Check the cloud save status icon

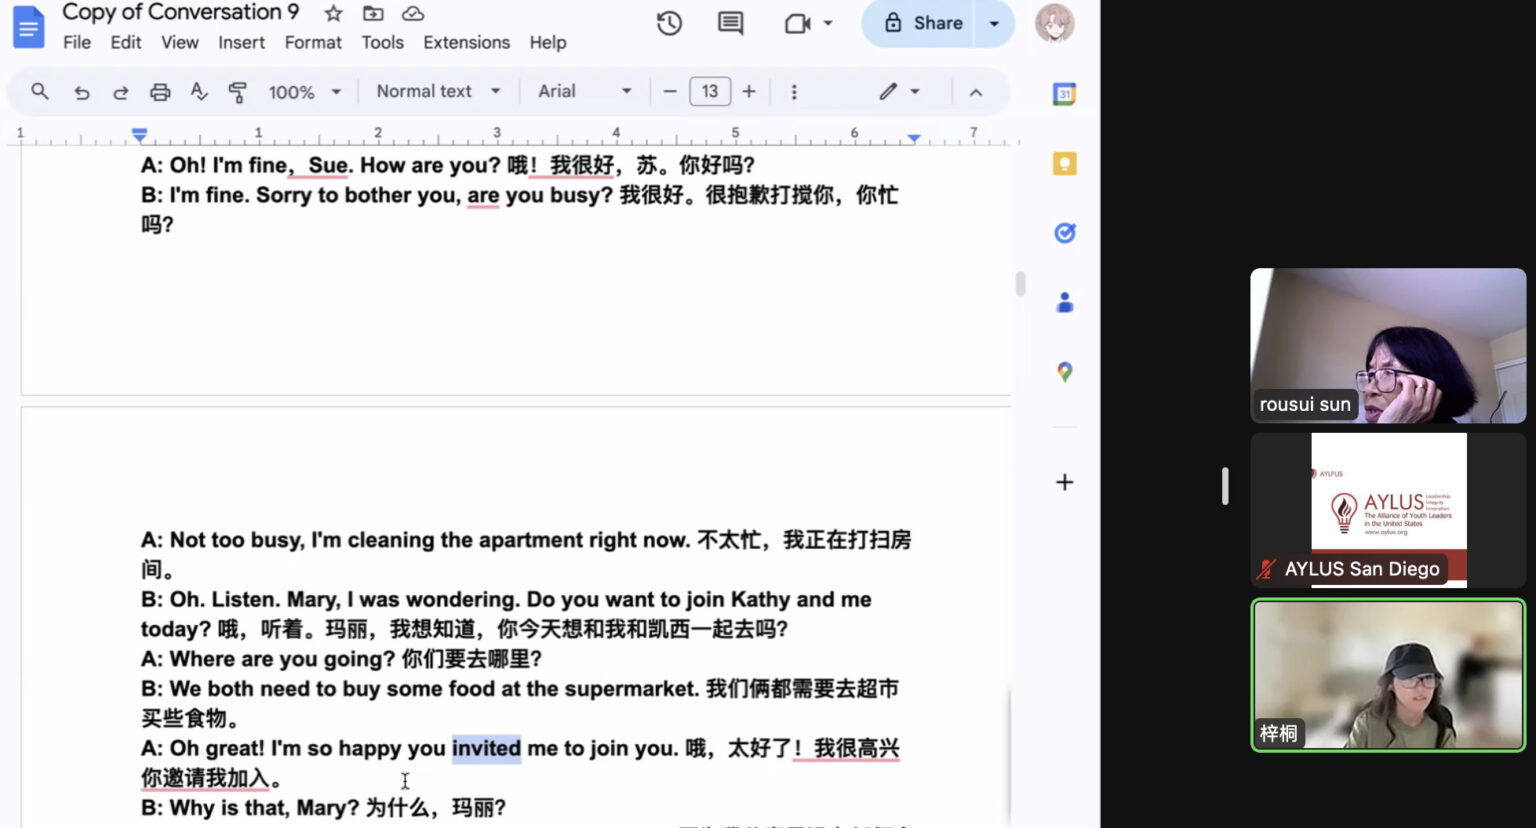412,13
